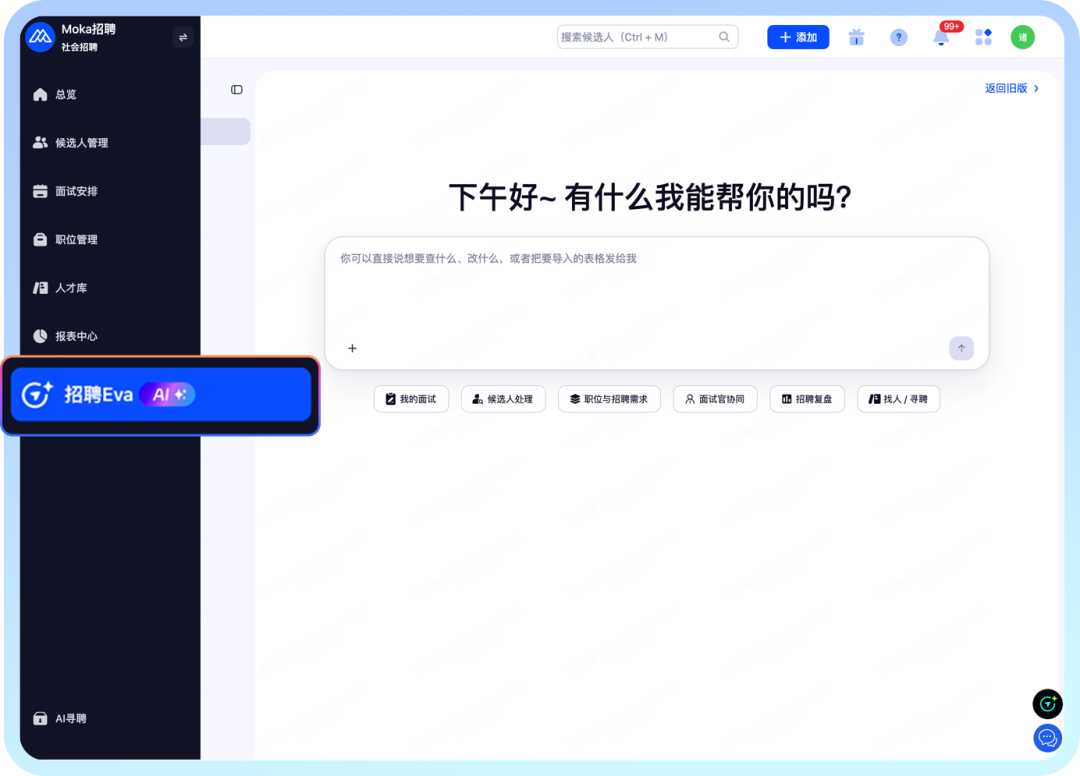Select the 面试官协同 quick chip
Image resolution: width=1080 pixels, height=776 pixels.
coord(715,399)
